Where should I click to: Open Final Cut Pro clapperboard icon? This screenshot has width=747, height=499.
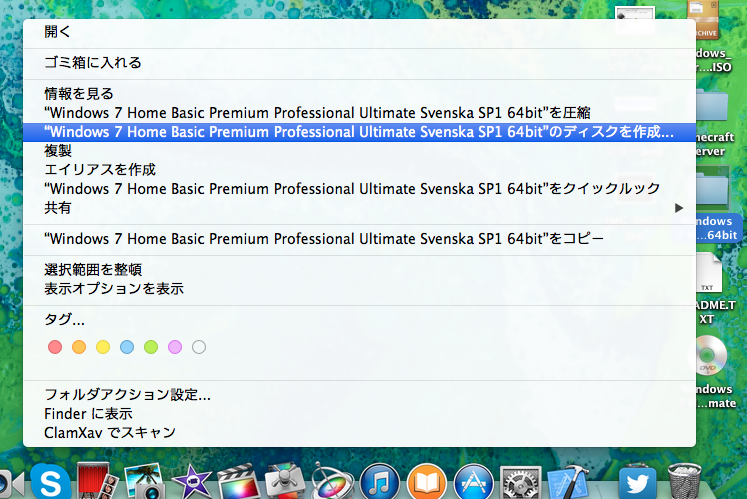(238, 481)
